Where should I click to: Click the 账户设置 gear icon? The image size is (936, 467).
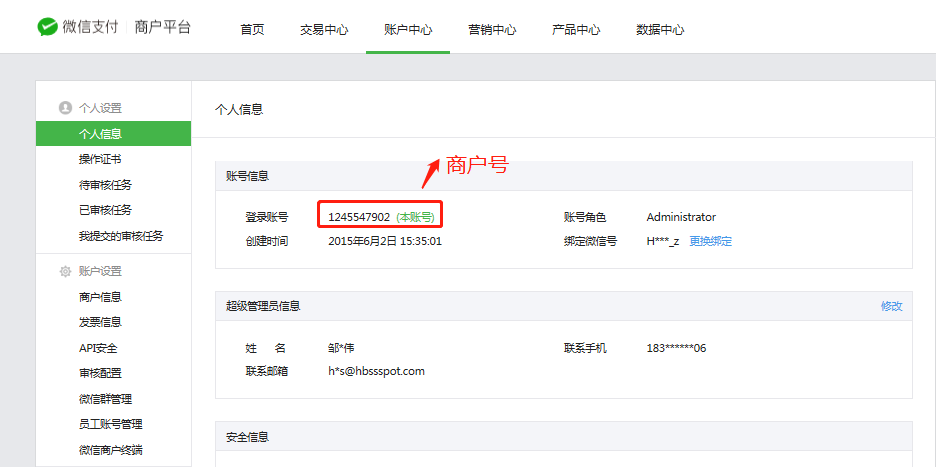point(65,271)
